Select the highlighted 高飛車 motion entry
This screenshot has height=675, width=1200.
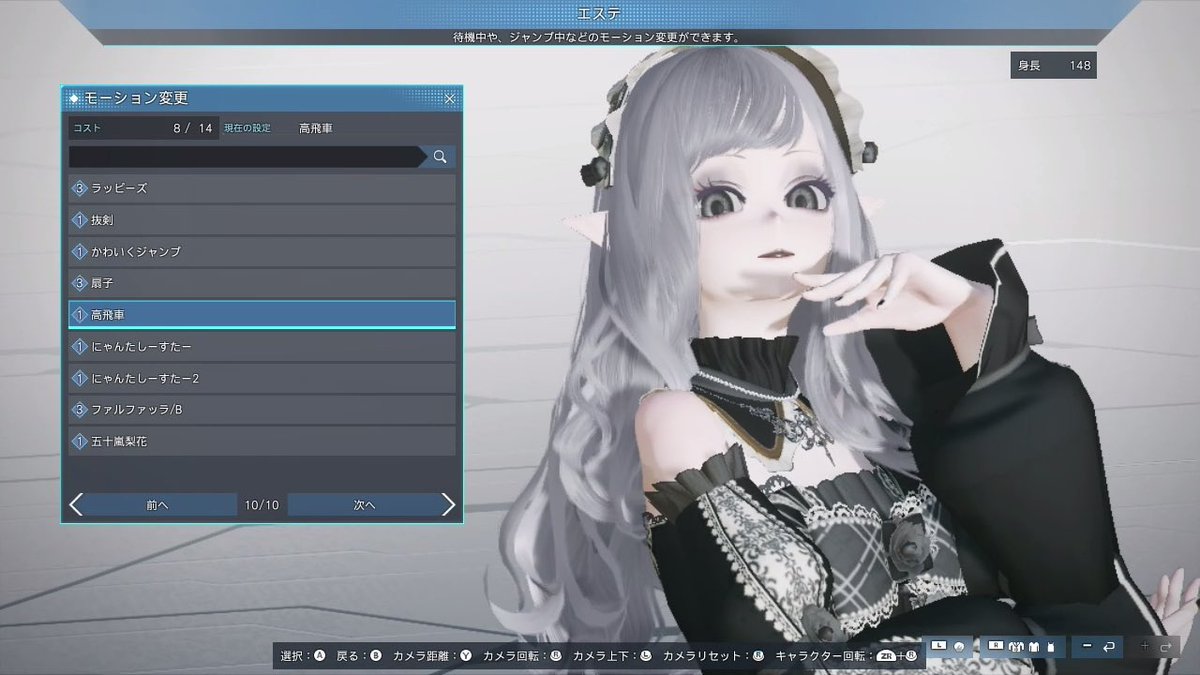coord(262,315)
